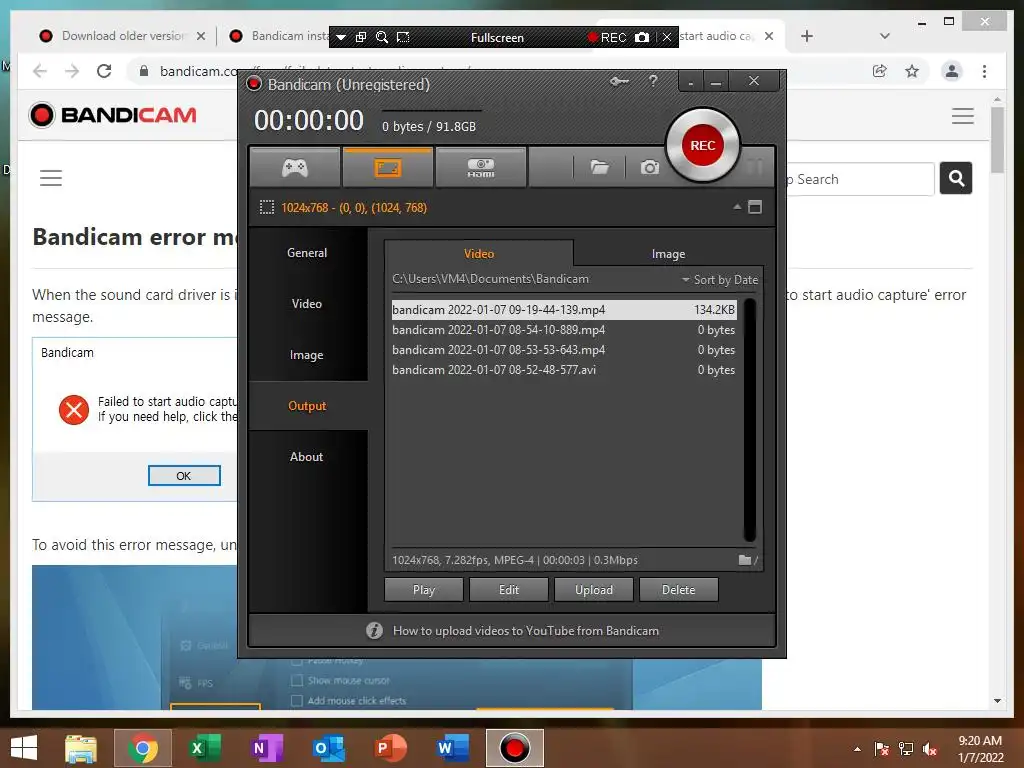Open the Sort by Date dropdown
Image resolution: width=1024 pixels, height=768 pixels.
click(720, 280)
